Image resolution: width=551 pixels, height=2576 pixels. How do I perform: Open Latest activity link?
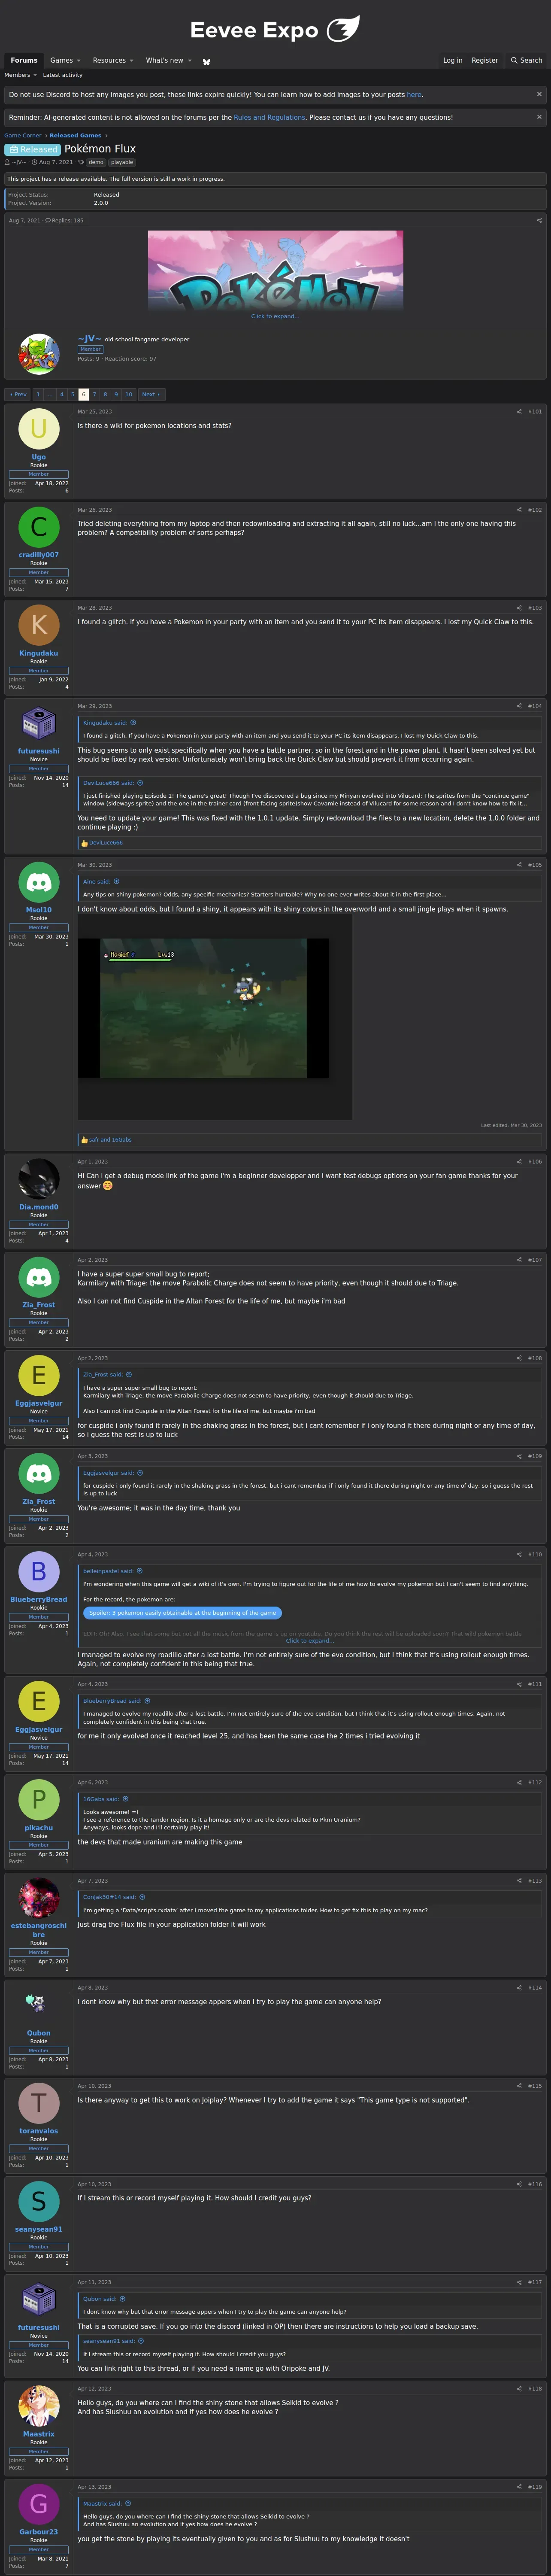tap(63, 75)
